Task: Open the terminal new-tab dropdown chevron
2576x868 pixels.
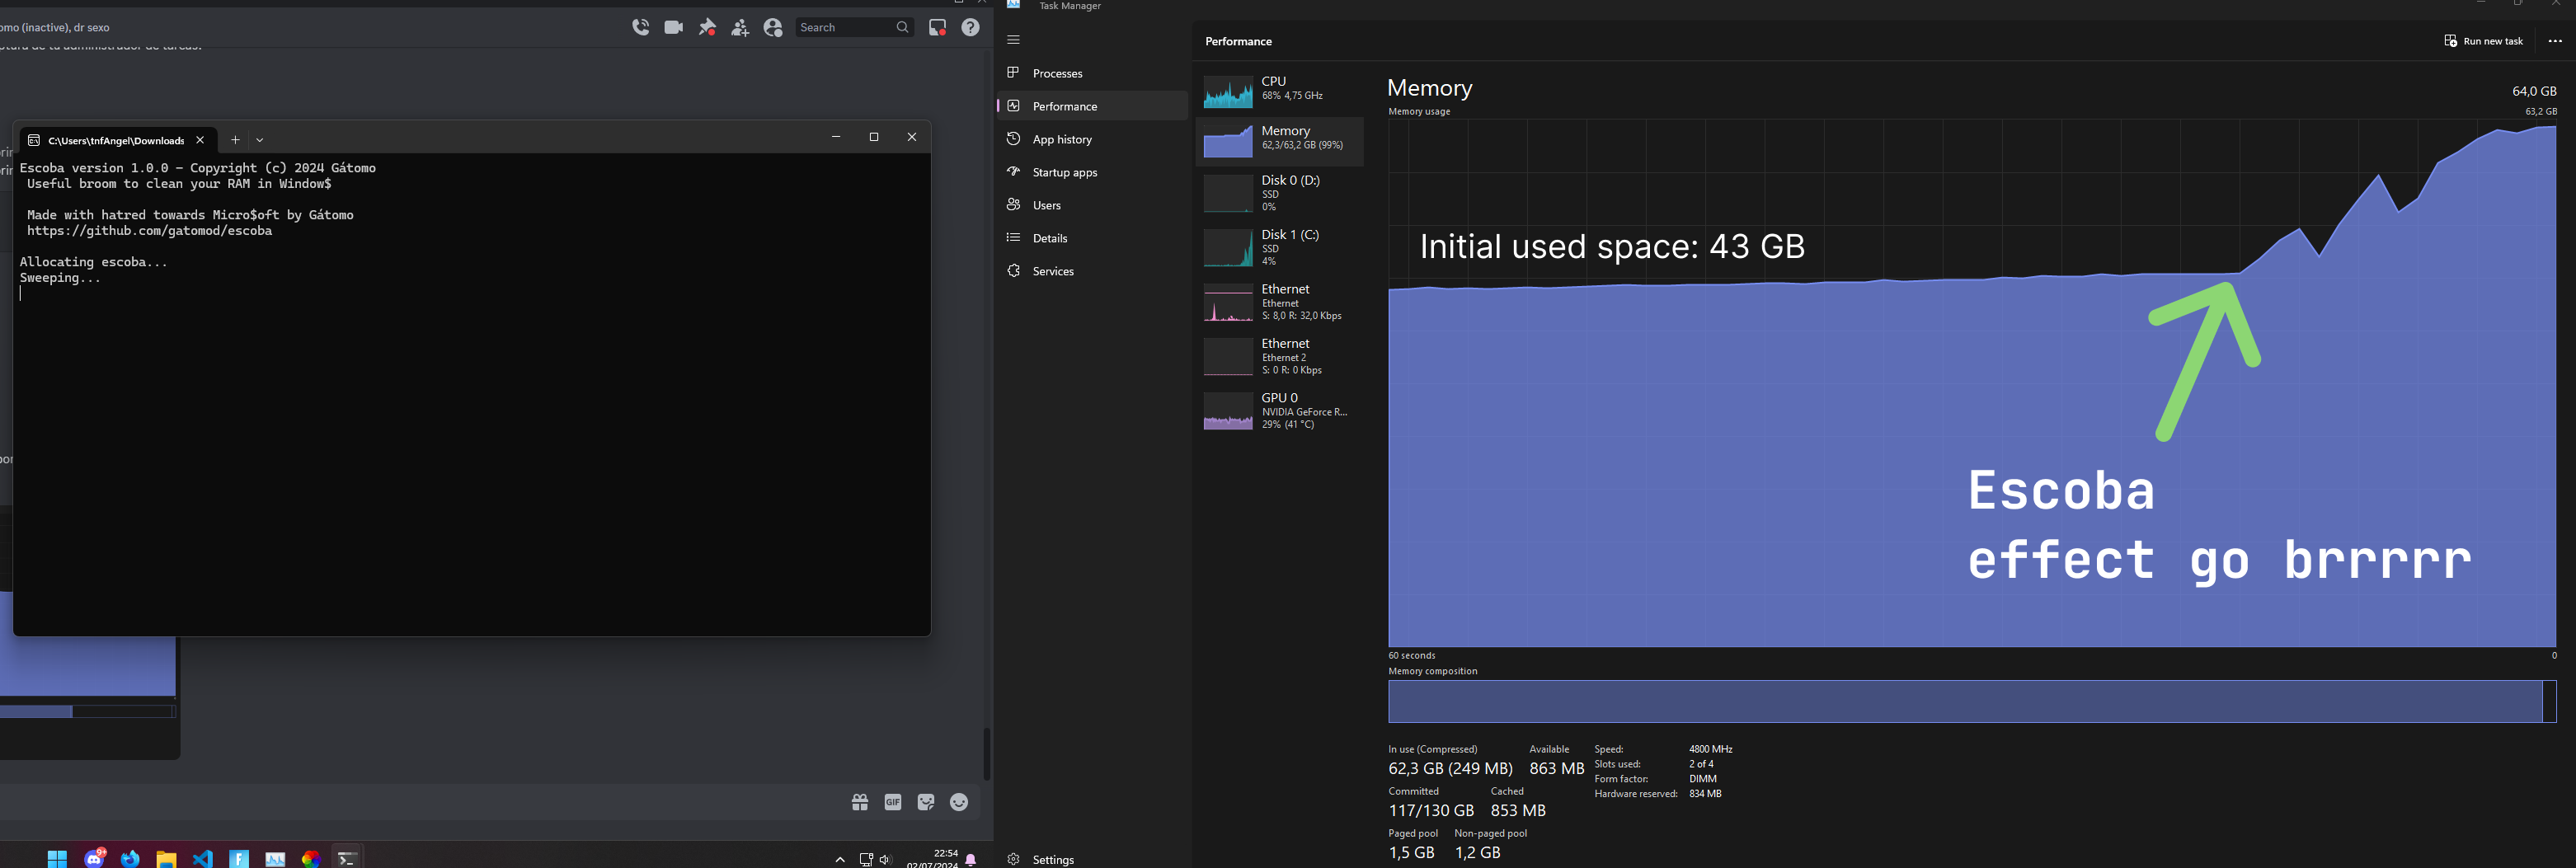Action: pyautogui.click(x=260, y=140)
